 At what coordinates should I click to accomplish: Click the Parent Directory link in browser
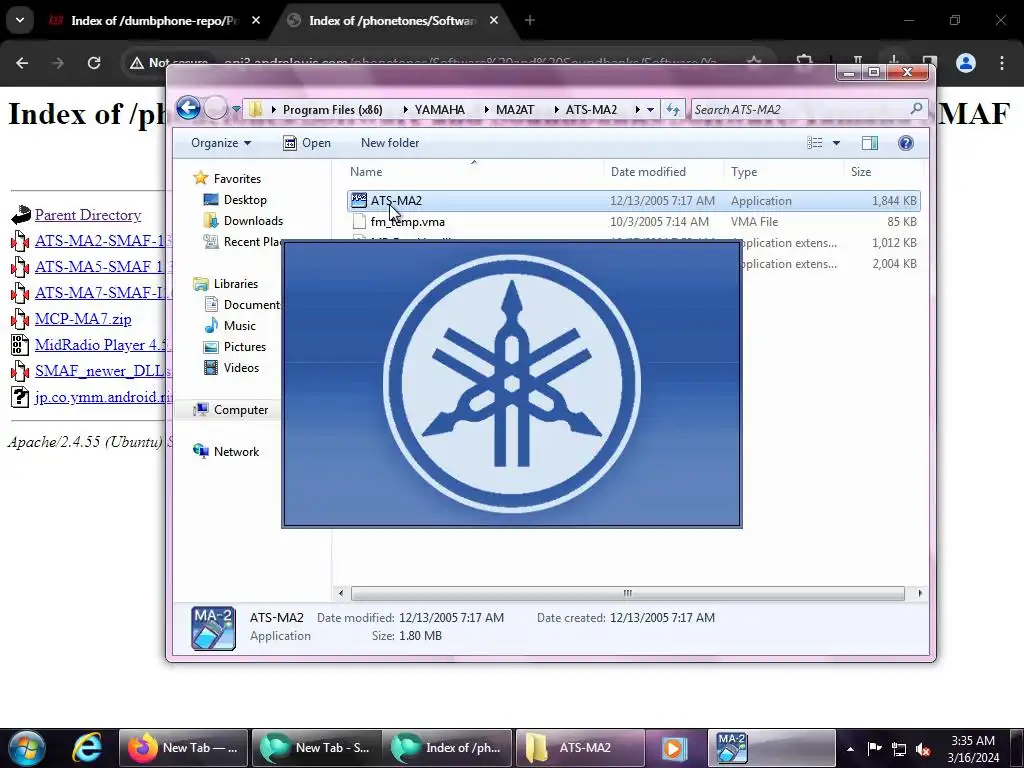(x=88, y=215)
